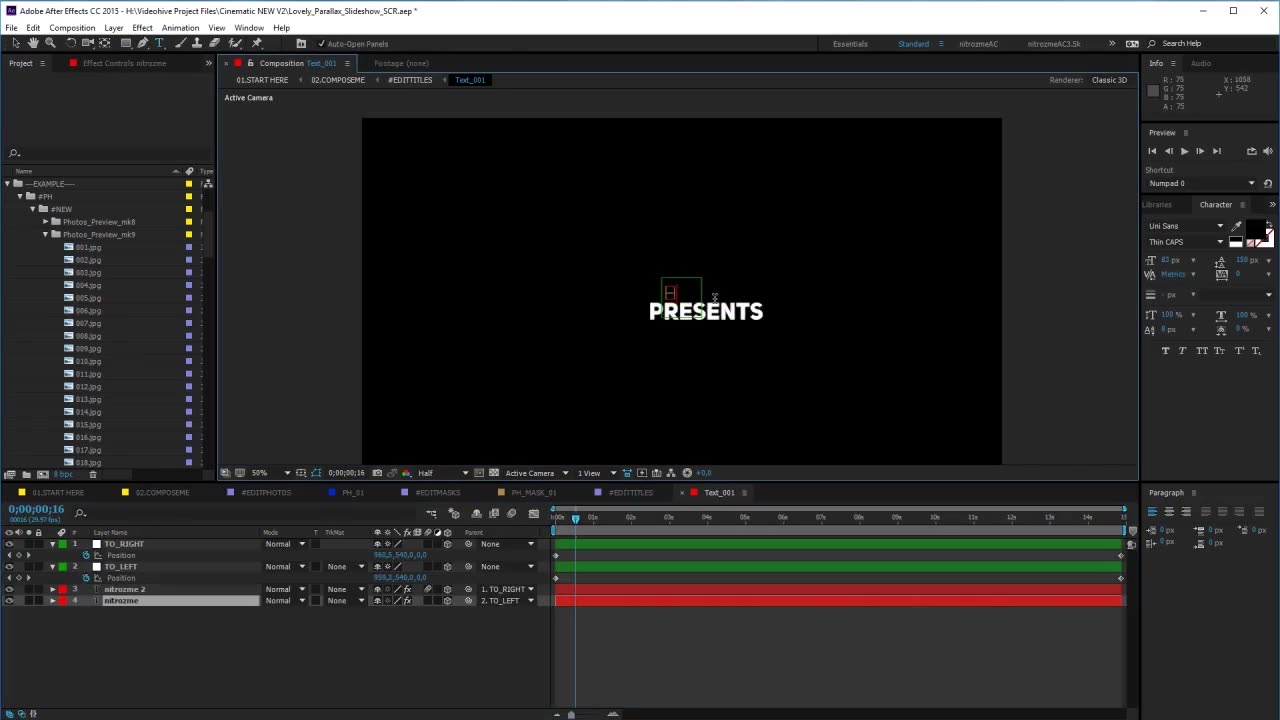The width and height of the screenshot is (1280, 720).
Task: Open the Thin CAPS font style dropdown
Action: [x=1186, y=242]
